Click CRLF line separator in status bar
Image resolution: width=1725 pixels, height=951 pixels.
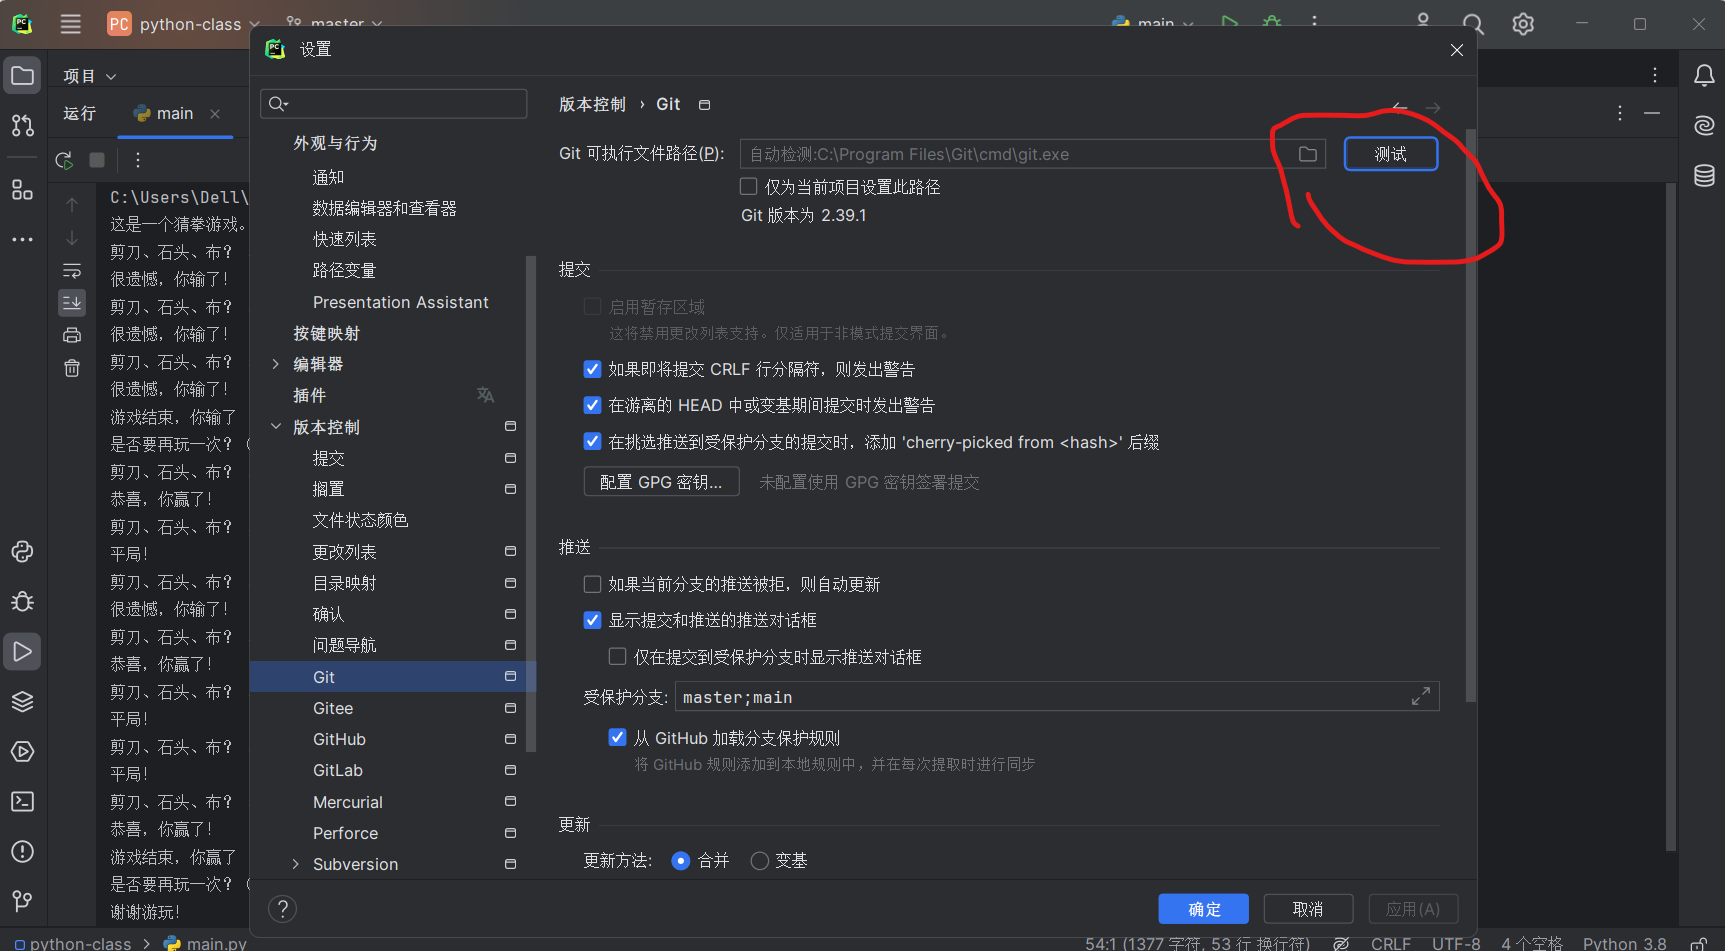coord(1391,943)
